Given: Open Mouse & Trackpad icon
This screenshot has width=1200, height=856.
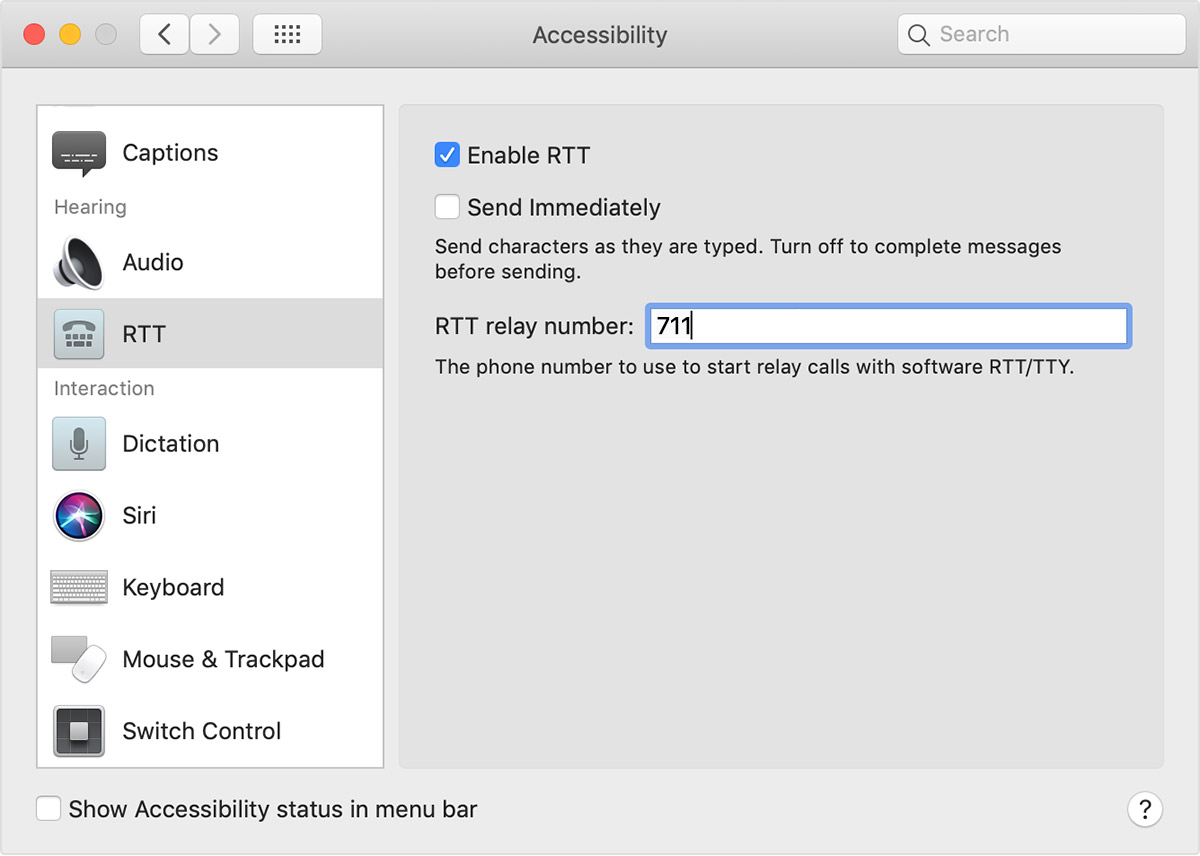Looking at the screenshot, I should (79, 660).
